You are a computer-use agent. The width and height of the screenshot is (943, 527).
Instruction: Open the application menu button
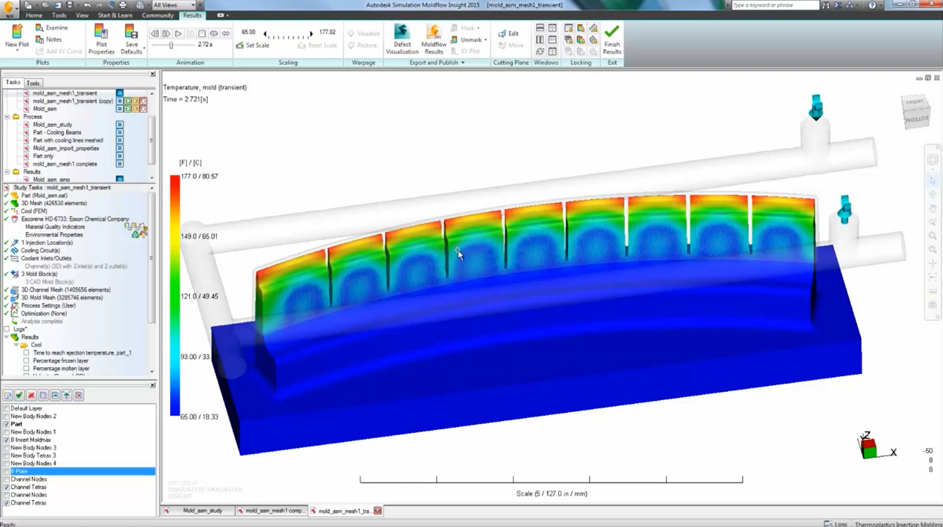8,8
